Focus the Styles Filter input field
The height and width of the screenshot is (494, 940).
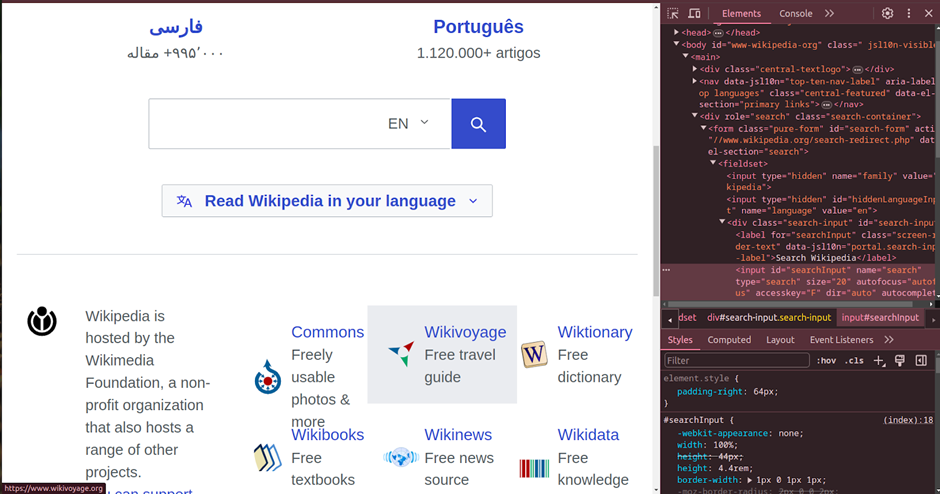[737, 360]
